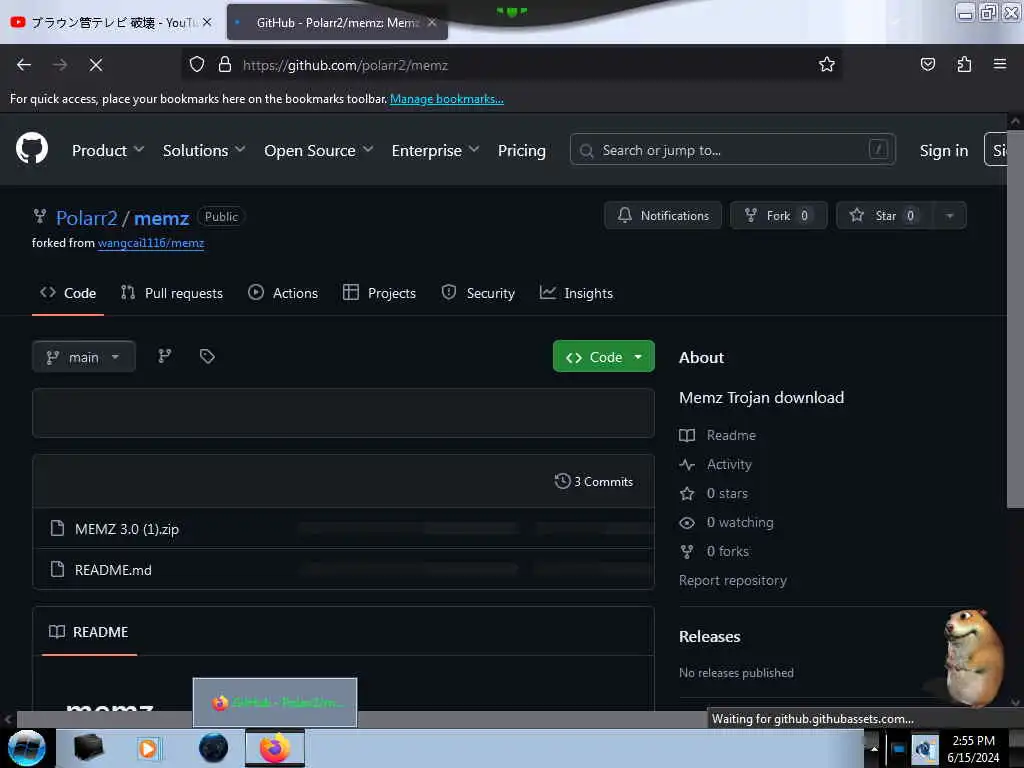This screenshot has height=768, width=1024.
Task: Open the 0 forks link
Action: coord(728,551)
